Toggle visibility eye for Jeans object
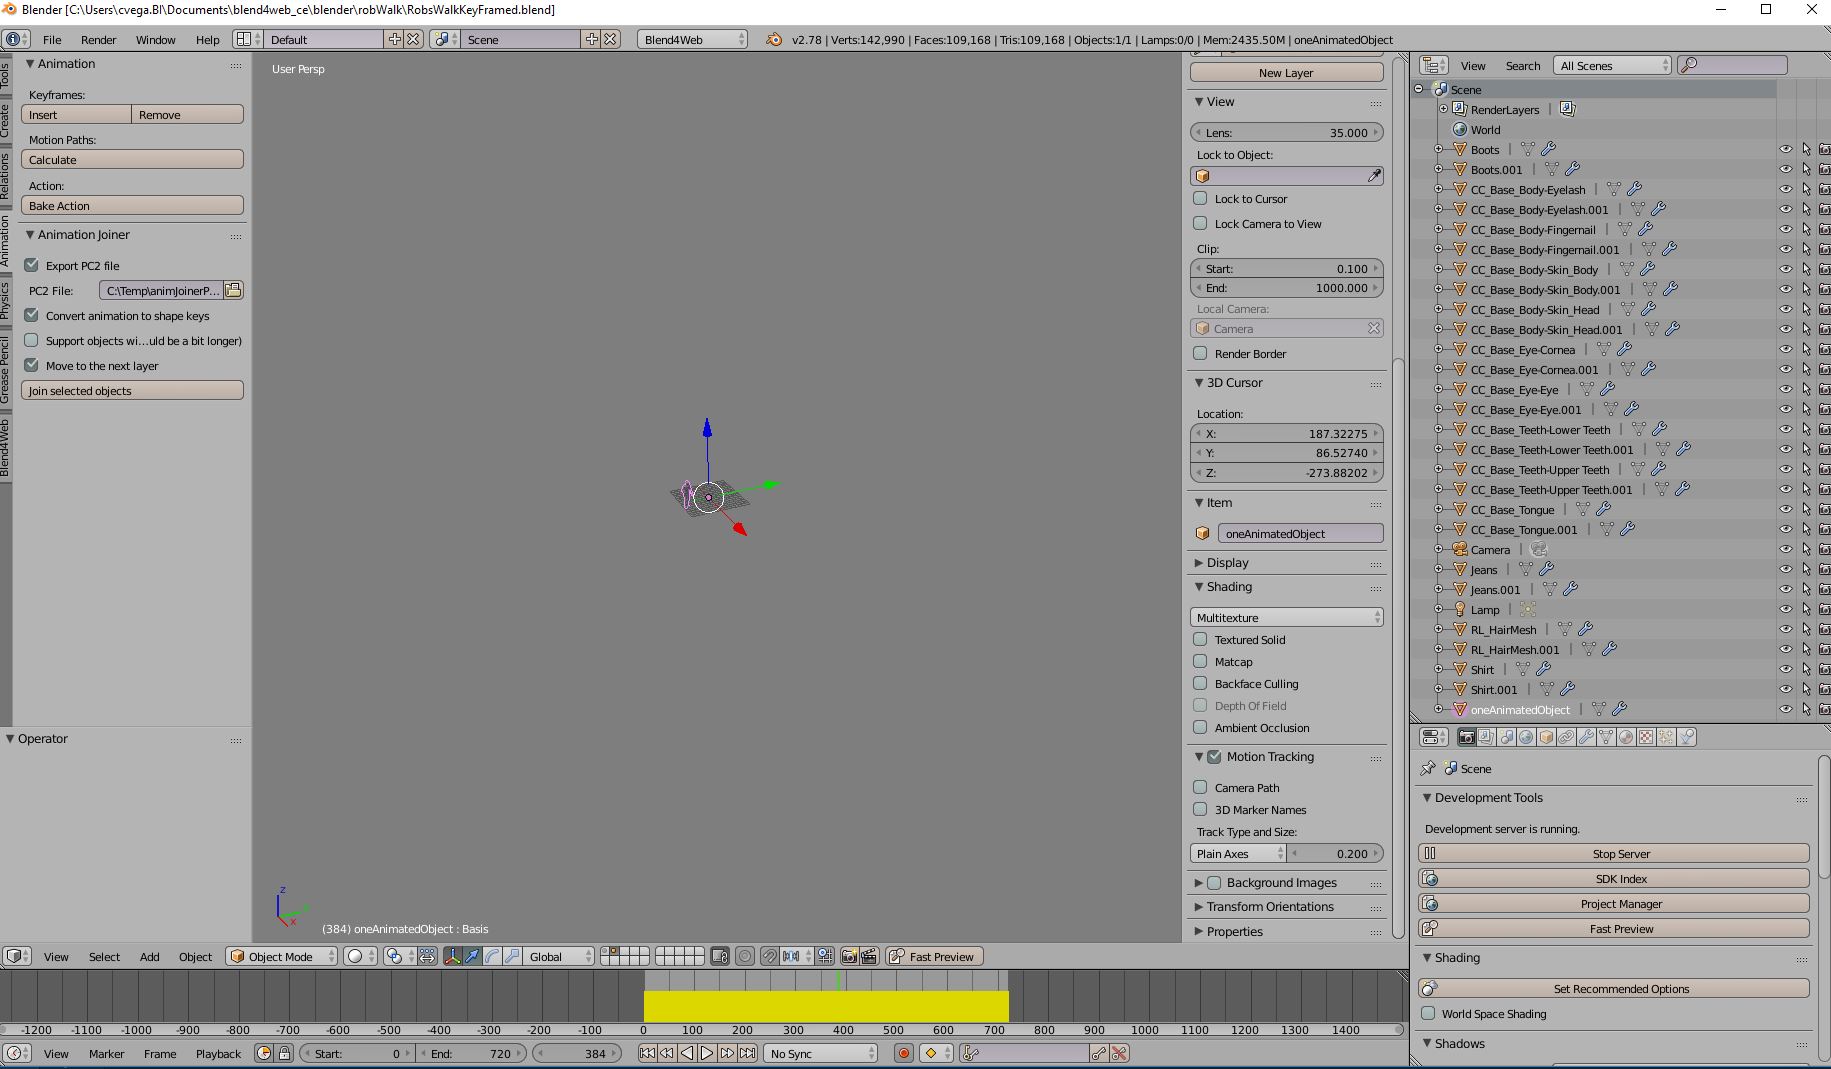 (1786, 569)
